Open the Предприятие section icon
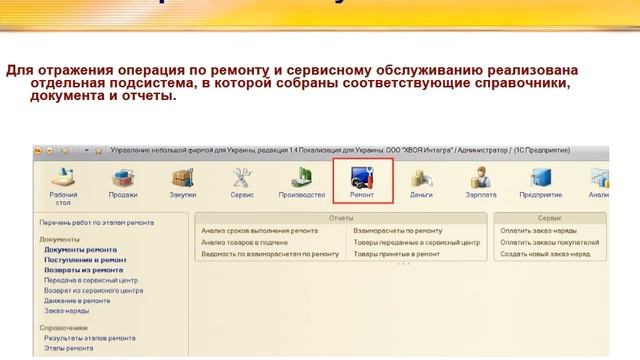The width and height of the screenshot is (640, 360). [540, 183]
